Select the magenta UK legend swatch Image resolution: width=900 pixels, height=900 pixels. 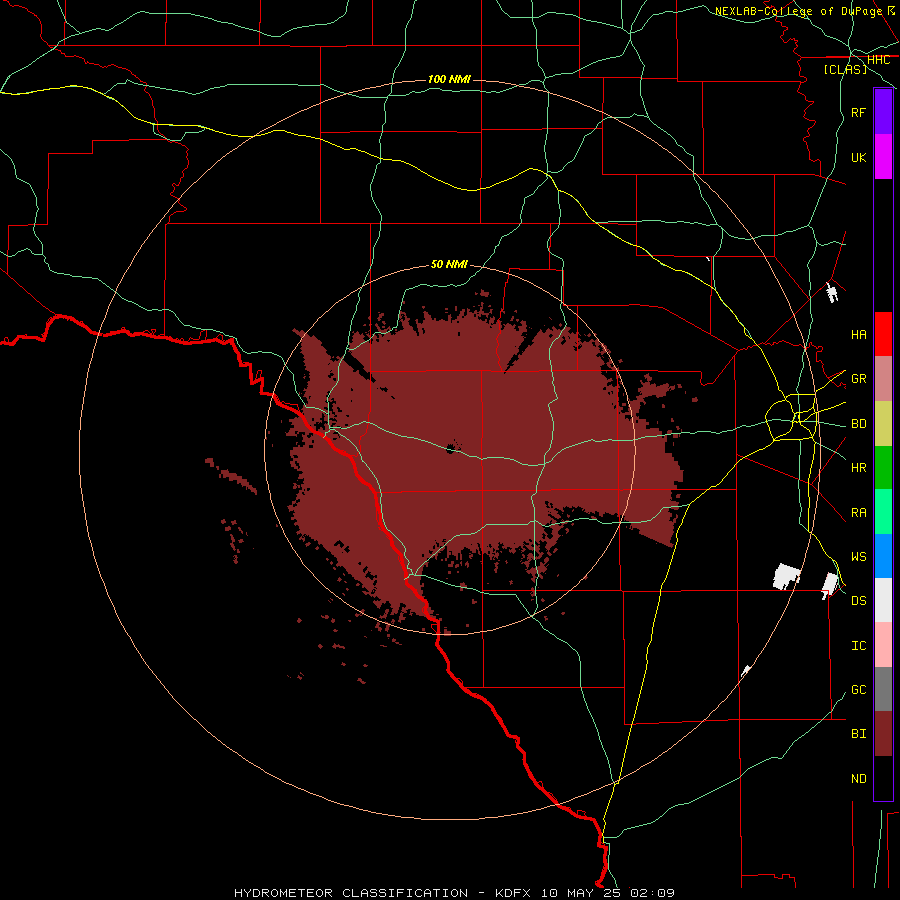(883, 157)
